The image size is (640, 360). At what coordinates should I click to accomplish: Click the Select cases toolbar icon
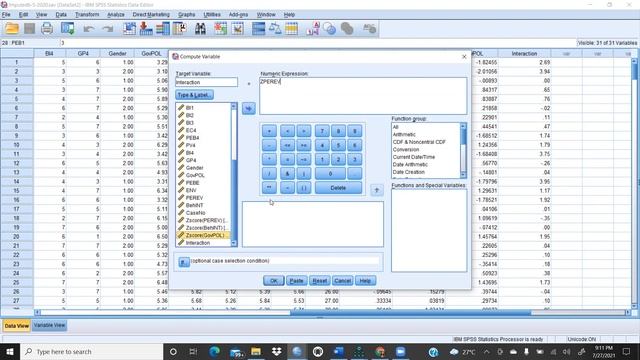(291, 29)
